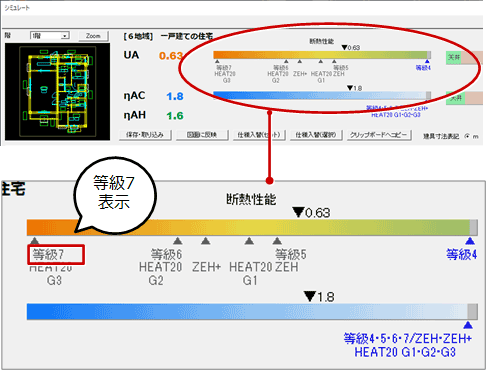
Task: Click the 図面に反映 button
Action: (x=202, y=135)
